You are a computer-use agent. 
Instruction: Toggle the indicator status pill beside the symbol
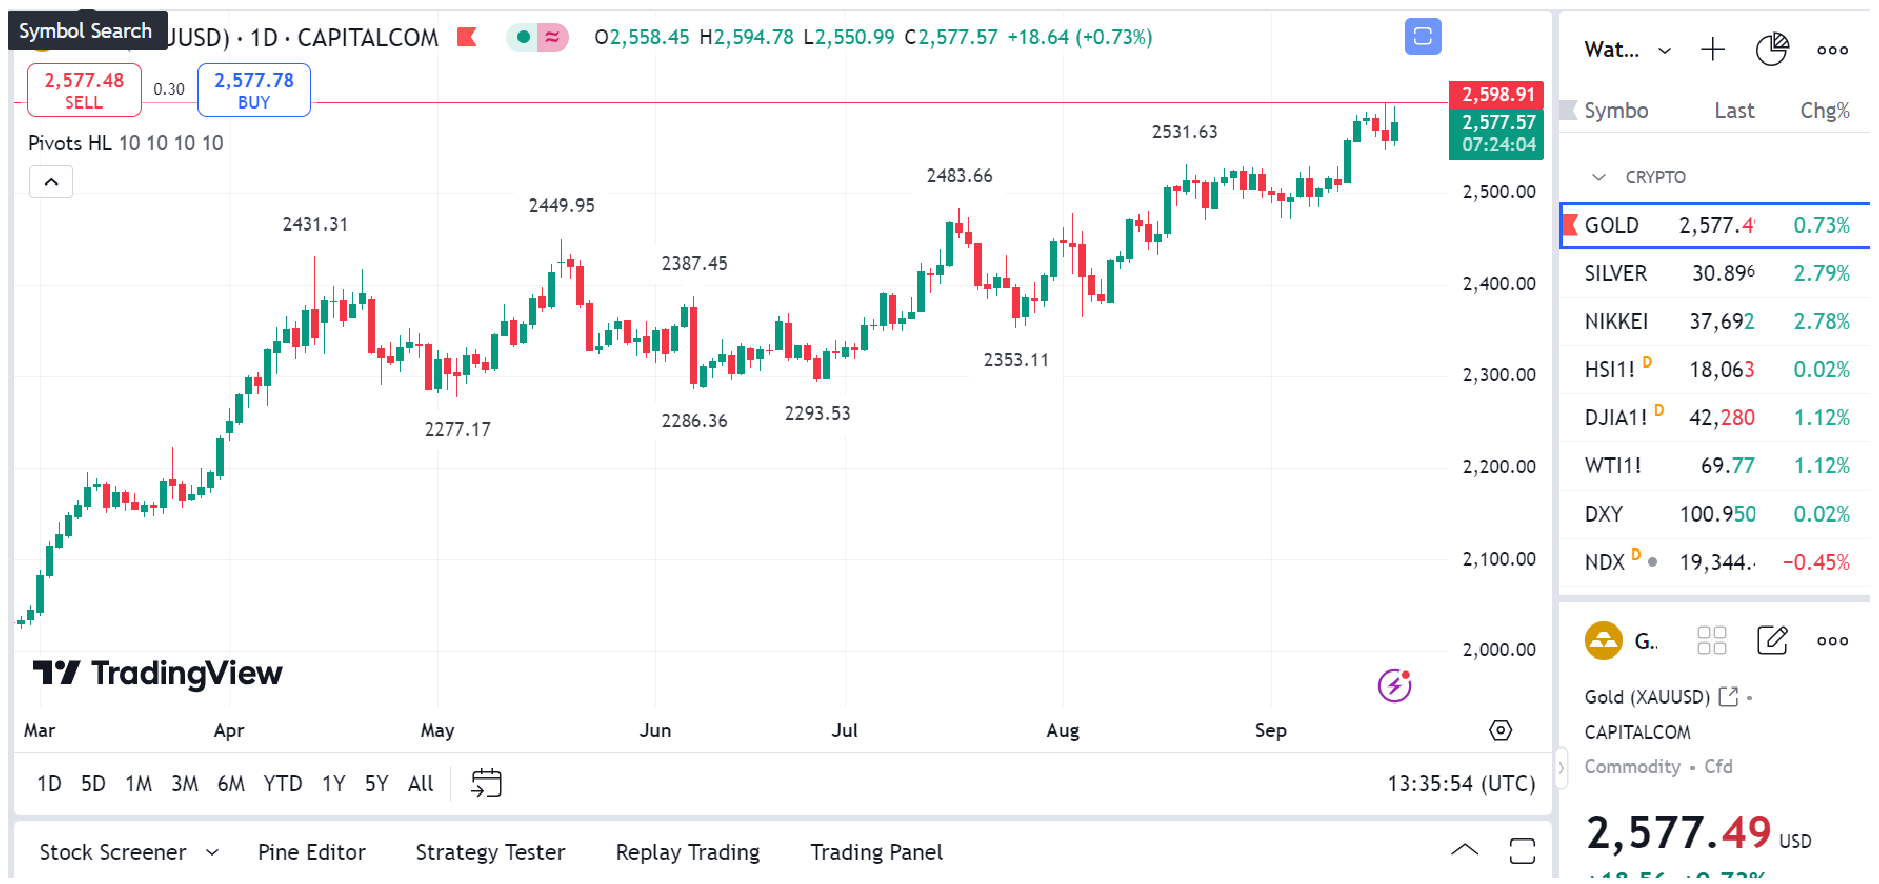pyautogui.click(x=537, y=36)
